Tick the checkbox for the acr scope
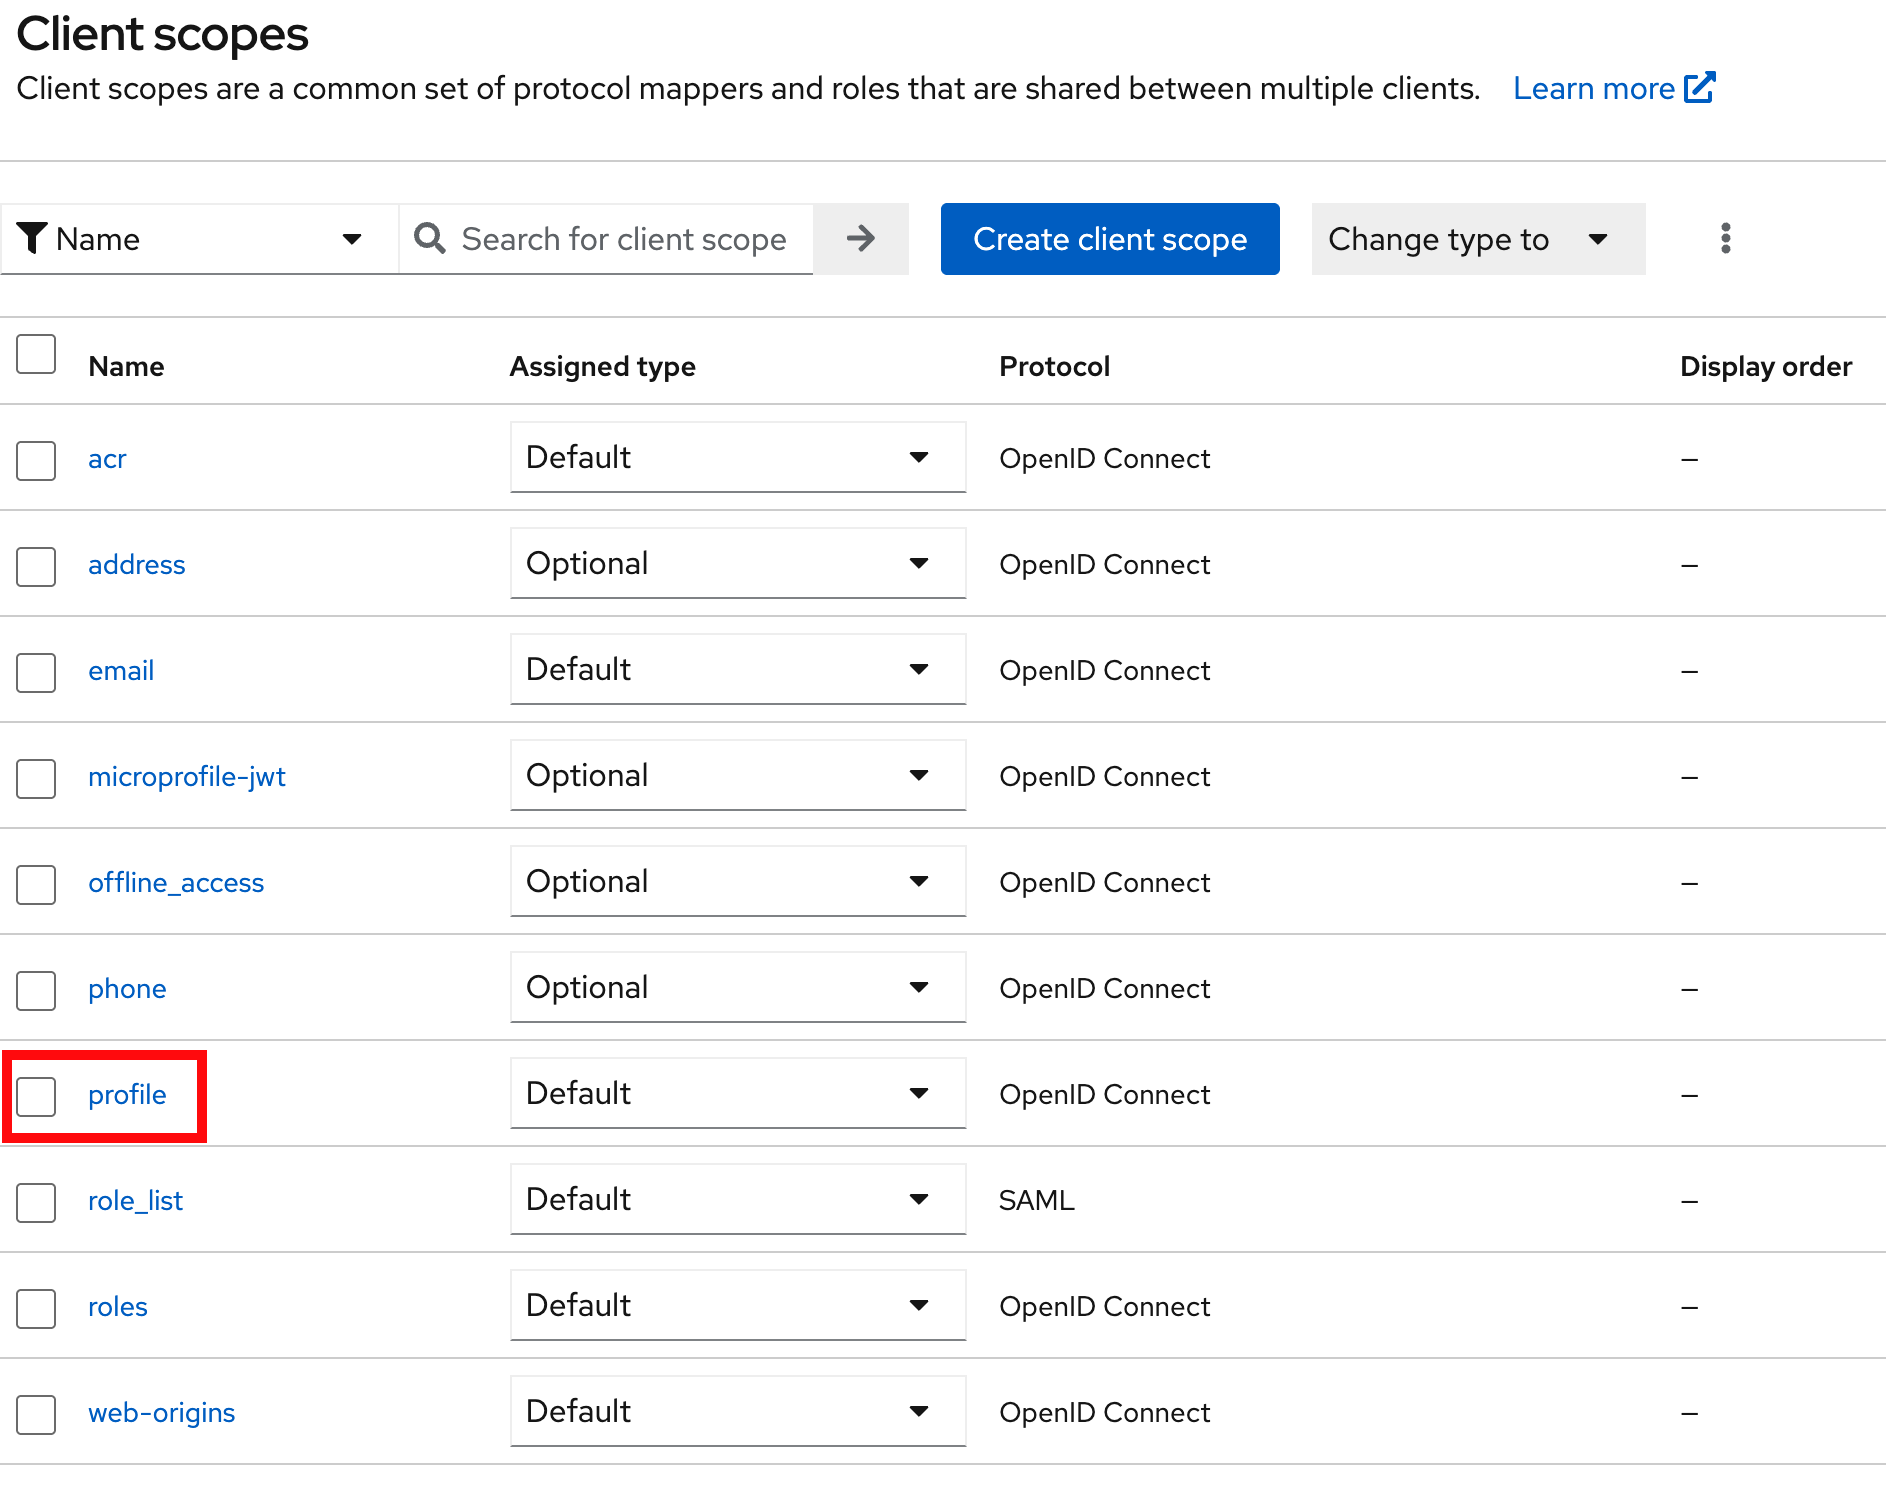Image resolution: width=1886 pixels, height=1492 pixels. [x=36, y=460]
